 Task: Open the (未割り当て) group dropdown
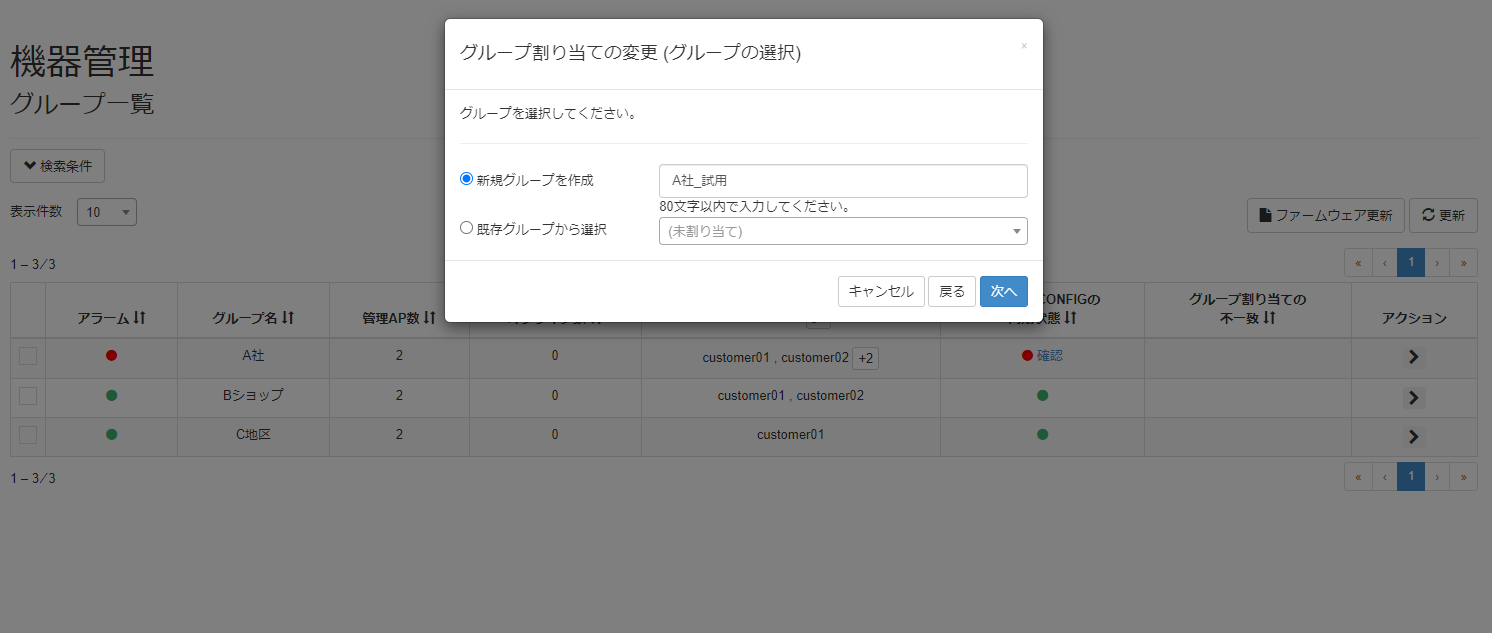pyautogui.click(x=843, y=231)
